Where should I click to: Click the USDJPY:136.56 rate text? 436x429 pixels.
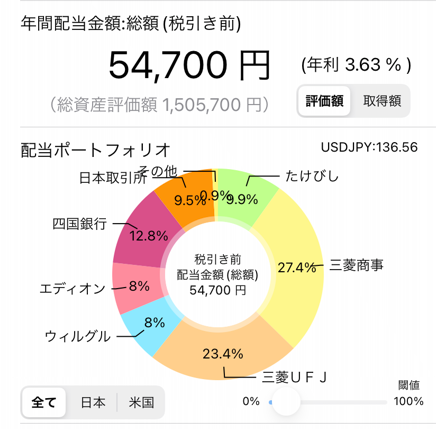click(369, 147)
